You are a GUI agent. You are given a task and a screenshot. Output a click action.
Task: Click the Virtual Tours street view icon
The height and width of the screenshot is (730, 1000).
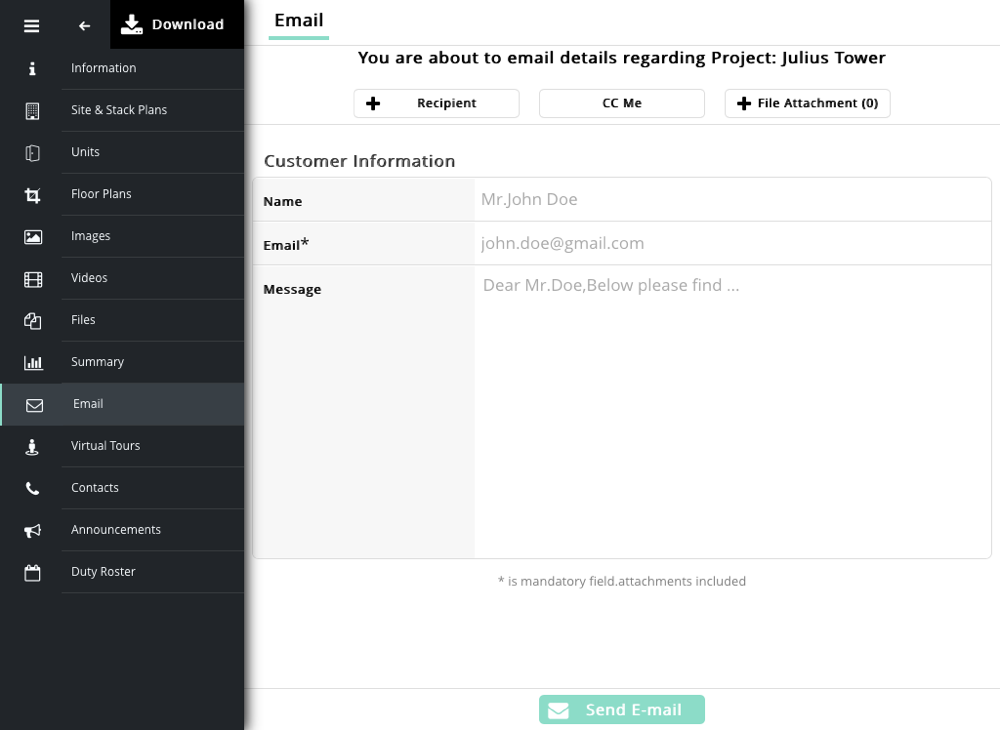(x=33, y=447)
